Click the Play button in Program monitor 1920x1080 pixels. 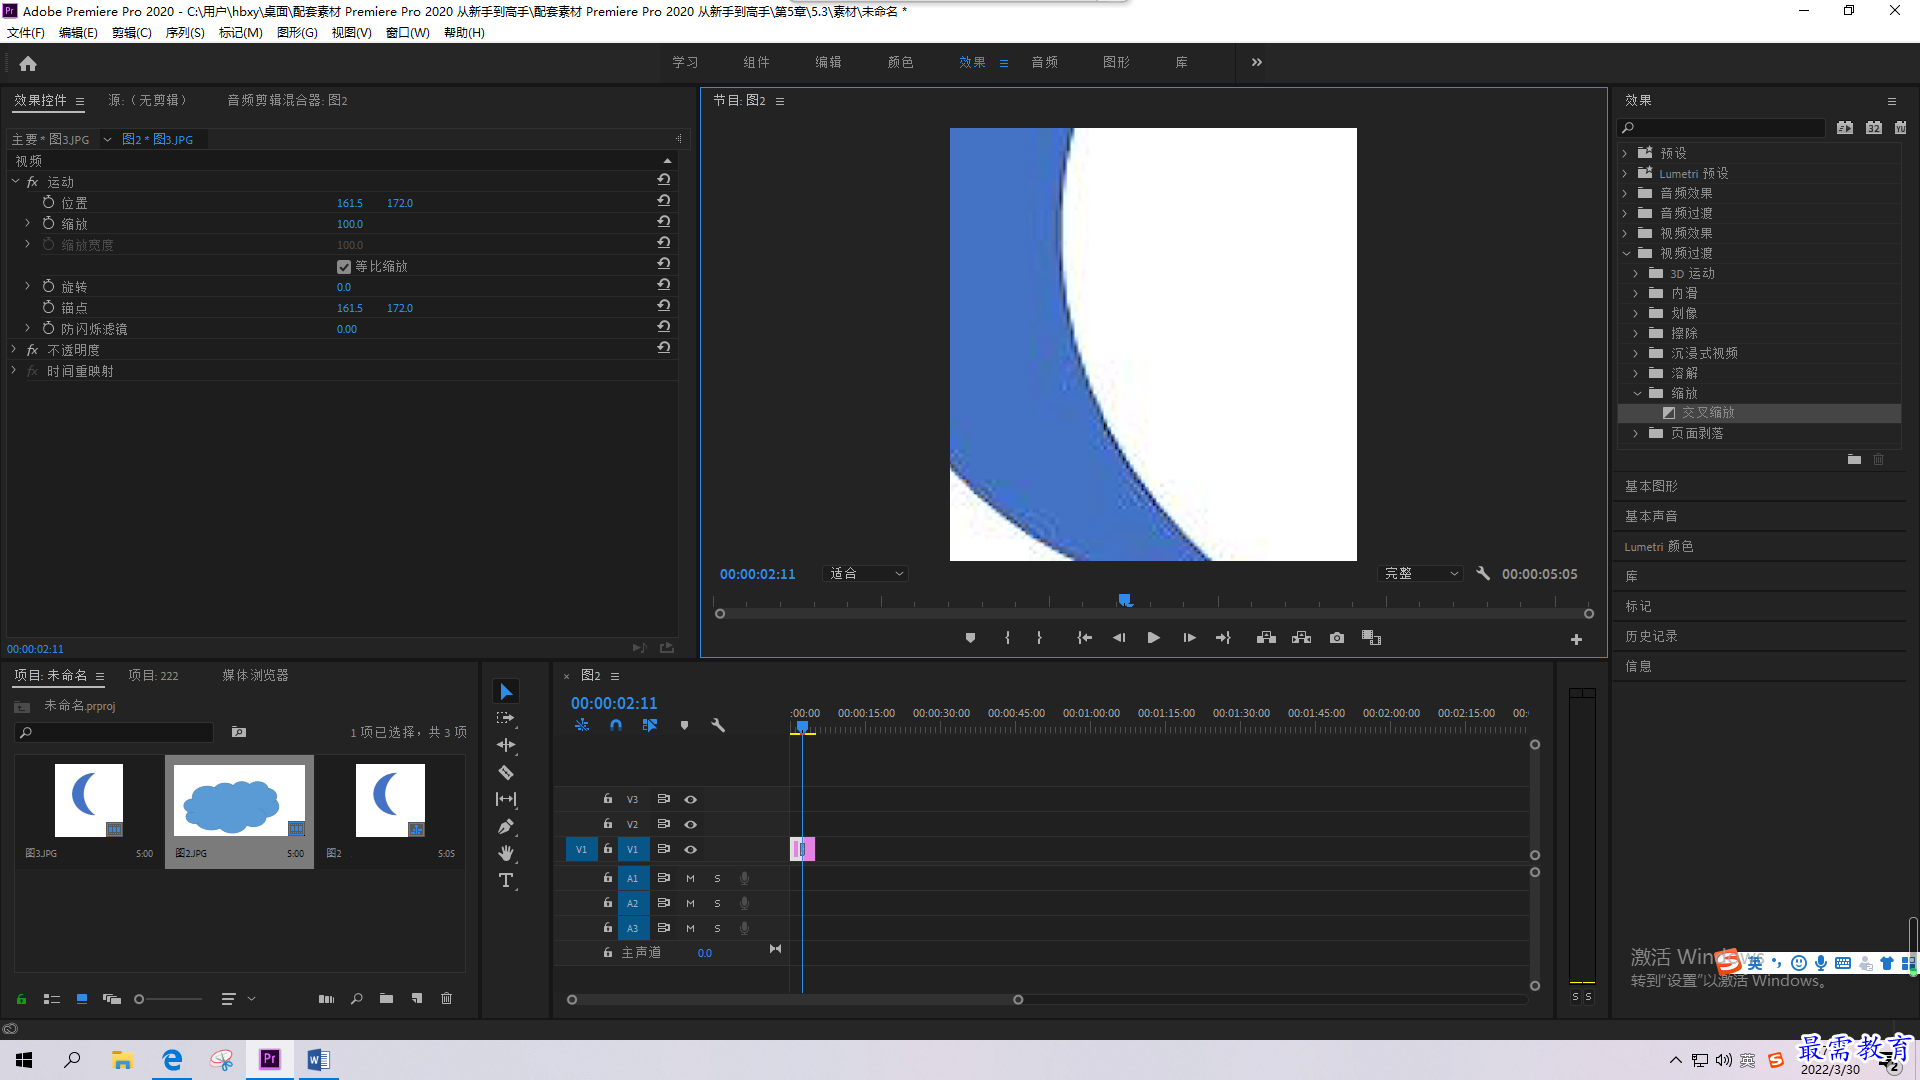(1153, 638)
